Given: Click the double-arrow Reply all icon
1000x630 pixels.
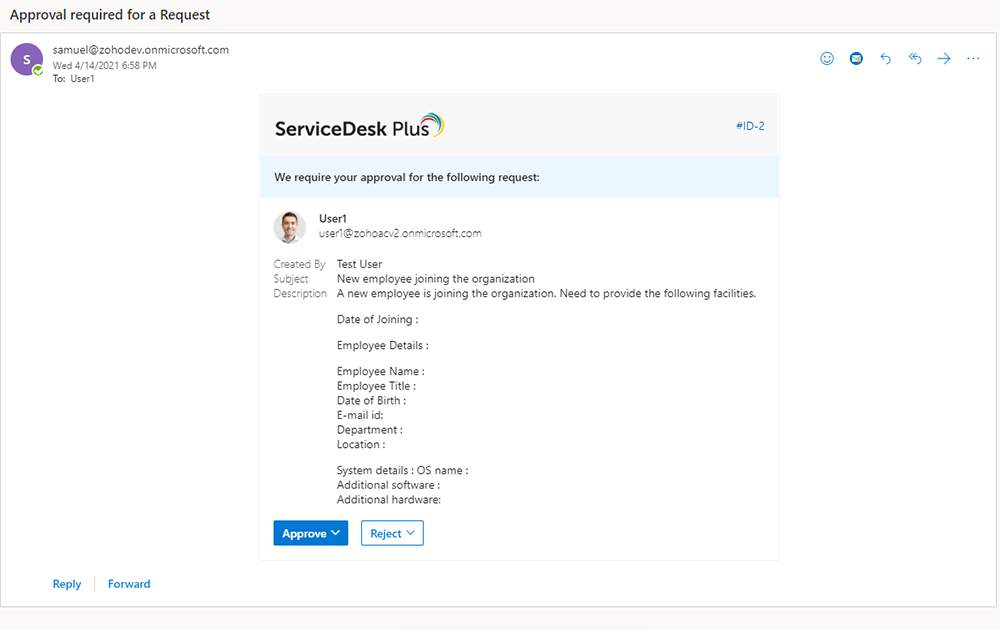Looking at the screenshot, I should (x=914, y=59).
